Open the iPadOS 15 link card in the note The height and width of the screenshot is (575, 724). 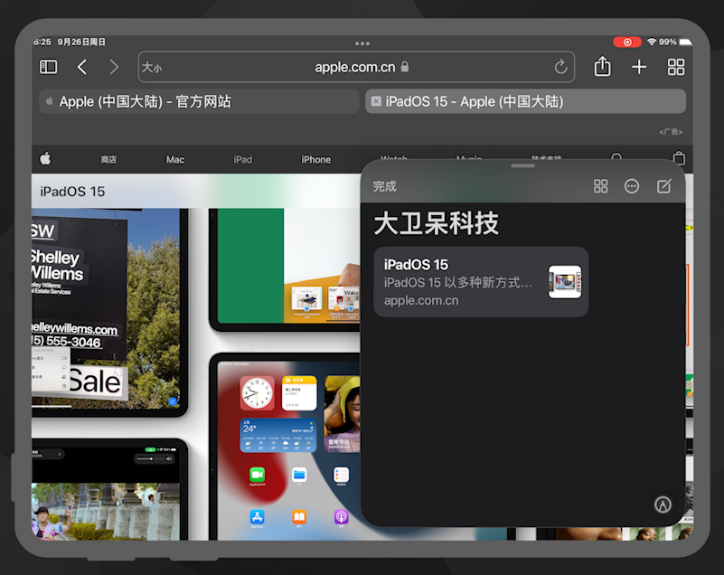tap(481, 282)
